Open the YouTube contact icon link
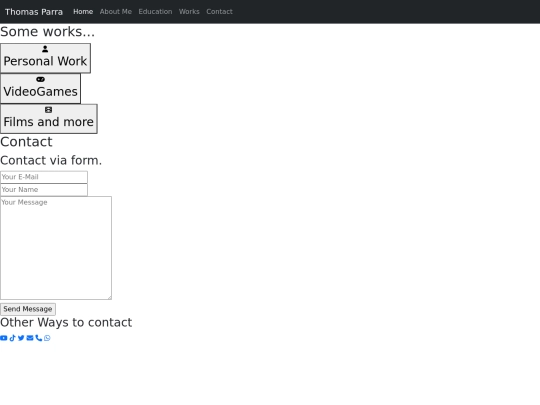This screenshot has height=405, width=540. pos(4,338)
